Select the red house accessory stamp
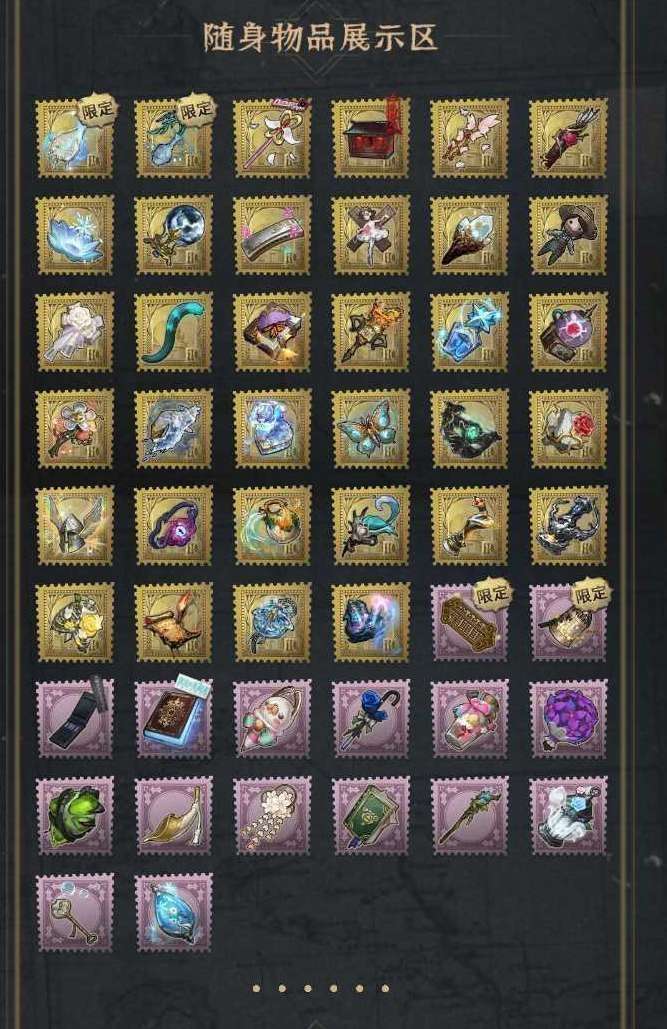667x1029 pixels. point(371,138)
